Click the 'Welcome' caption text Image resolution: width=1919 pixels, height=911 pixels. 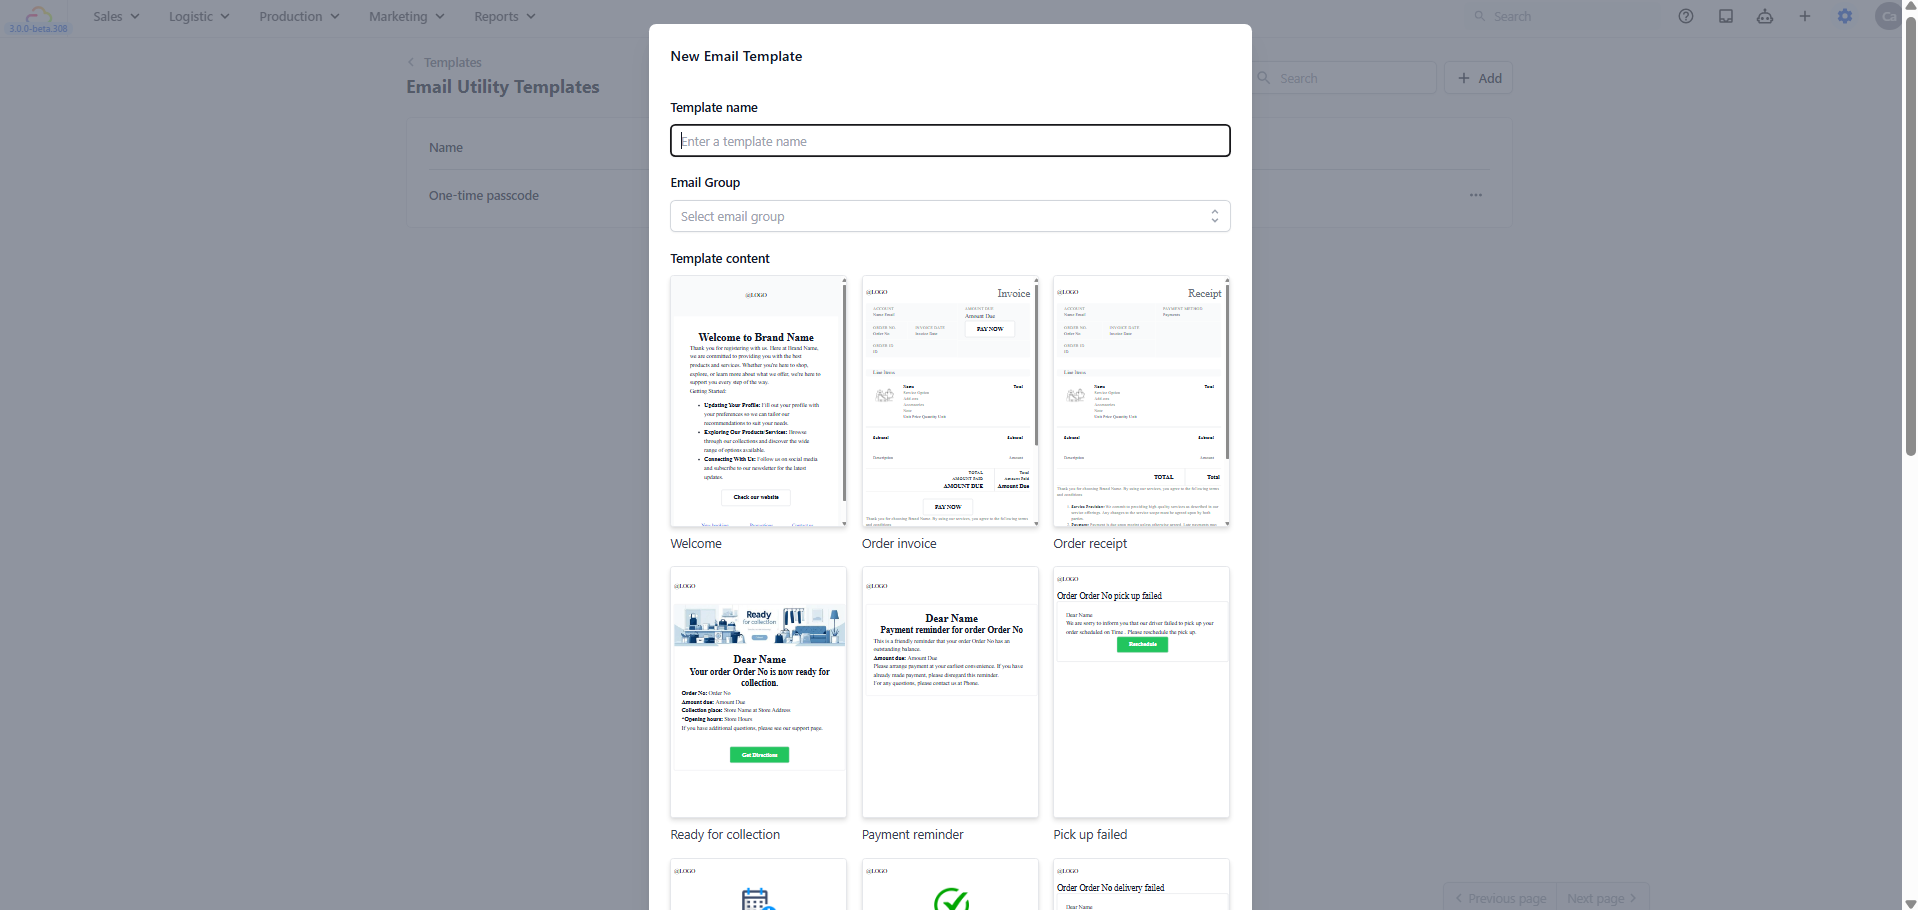[x=696, y=544]
